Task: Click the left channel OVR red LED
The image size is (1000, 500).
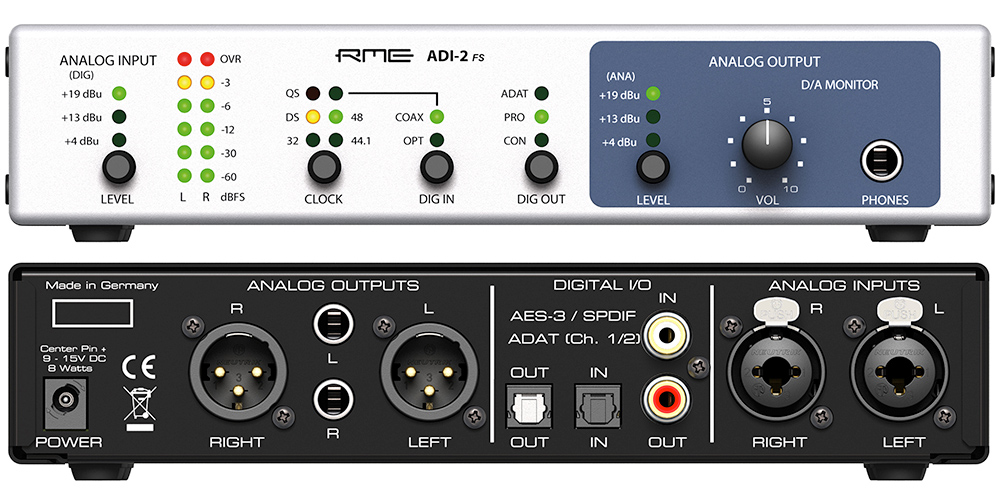Action: (x=184, y=59)
